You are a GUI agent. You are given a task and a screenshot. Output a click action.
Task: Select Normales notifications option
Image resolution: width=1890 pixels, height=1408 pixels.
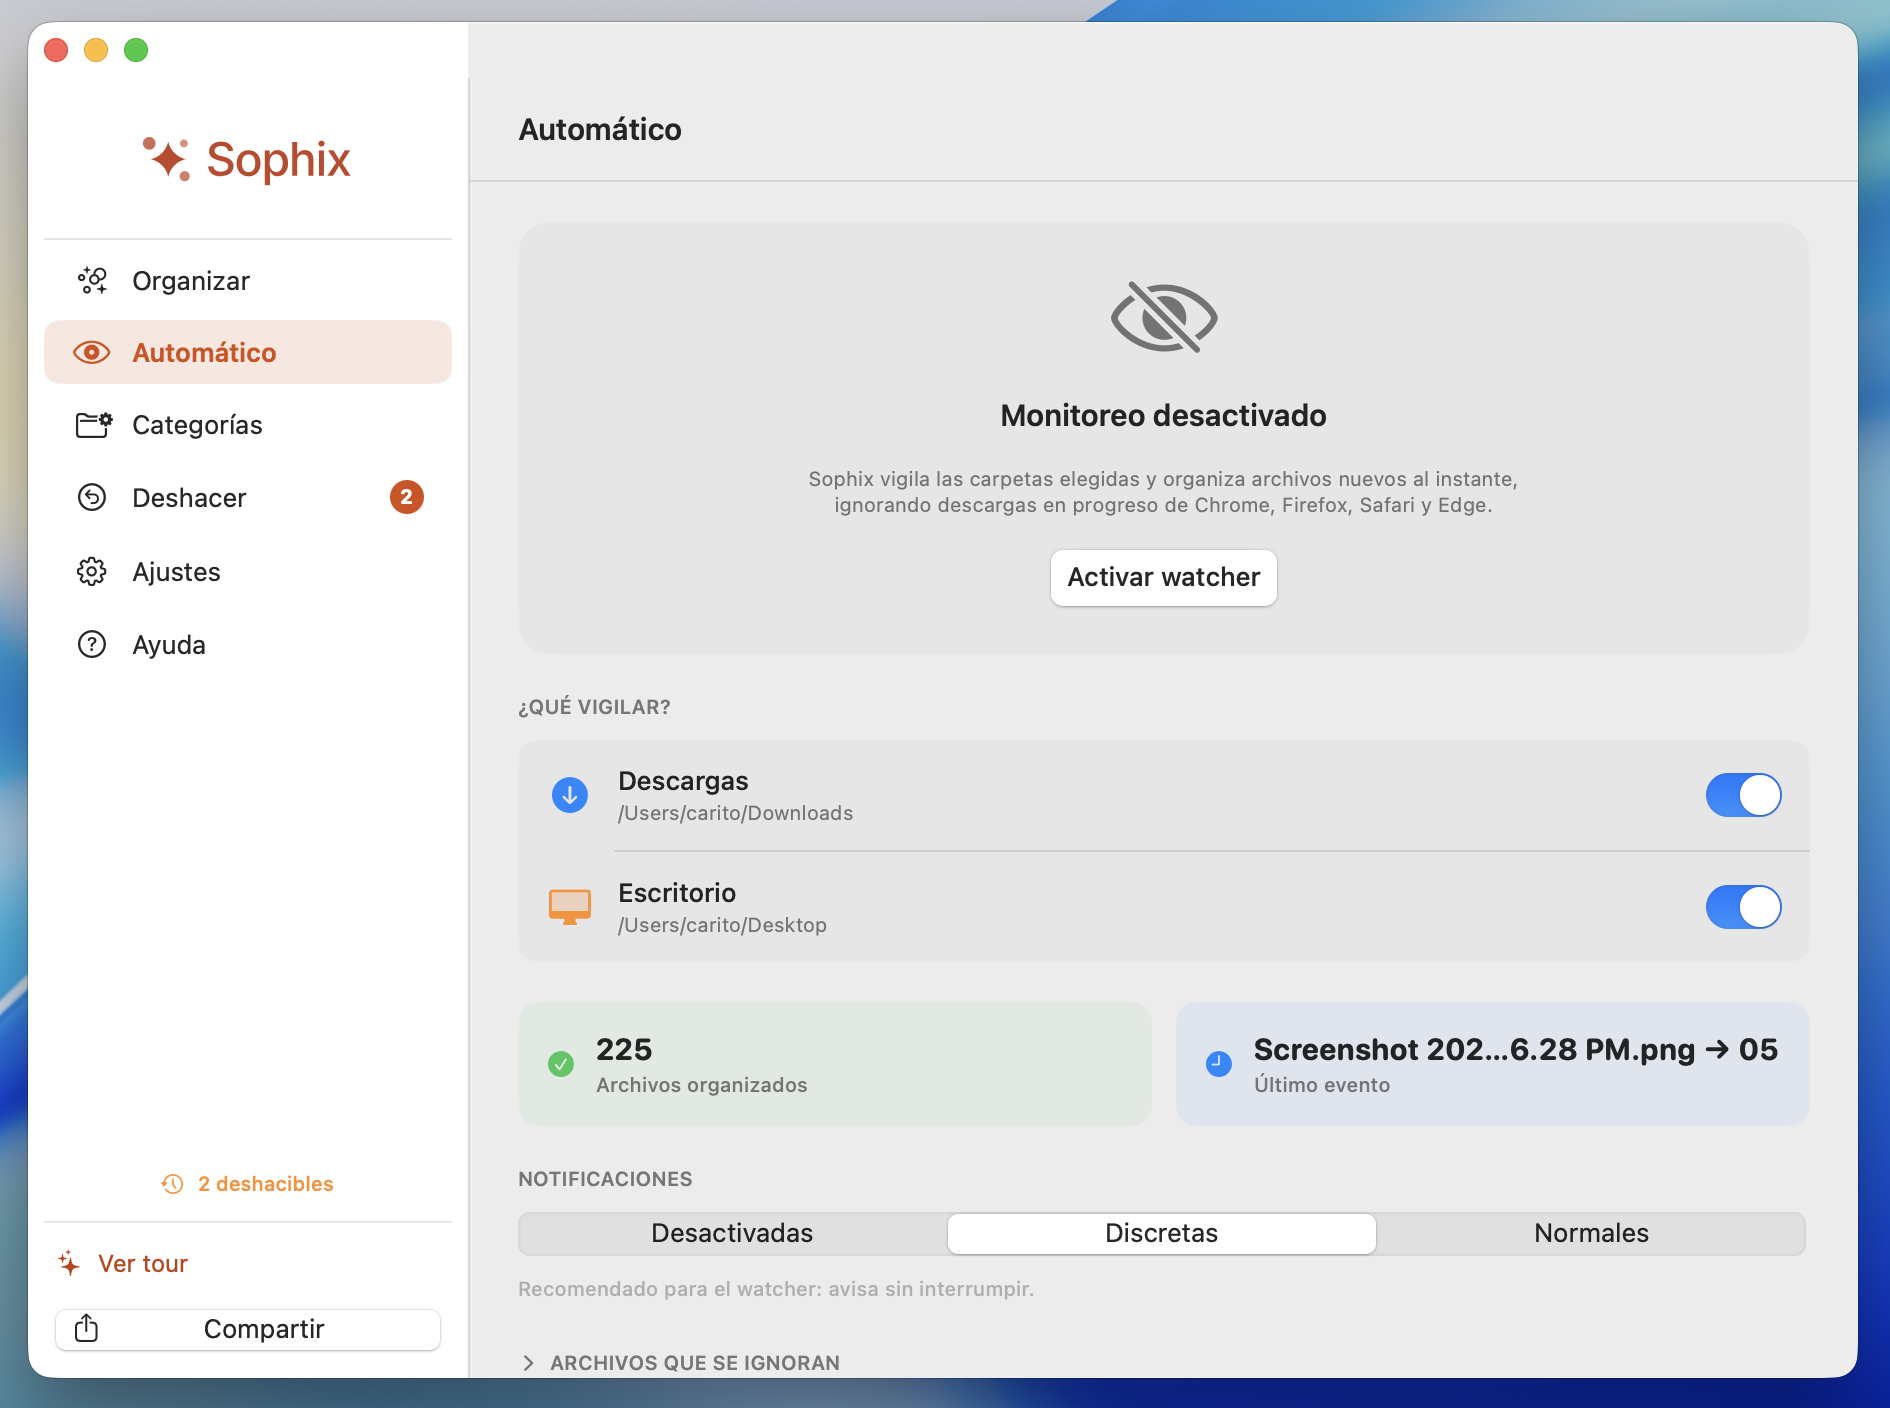[1591, 1233]
